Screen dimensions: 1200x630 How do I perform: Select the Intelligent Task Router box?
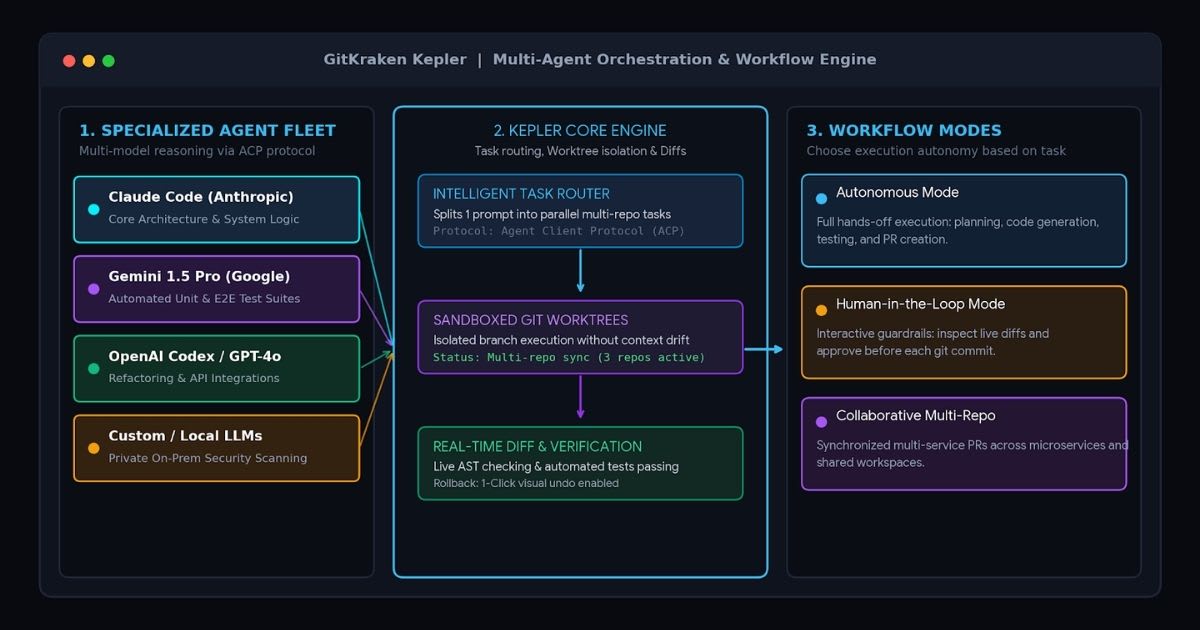pyautogui.click(x=580, y=211)
